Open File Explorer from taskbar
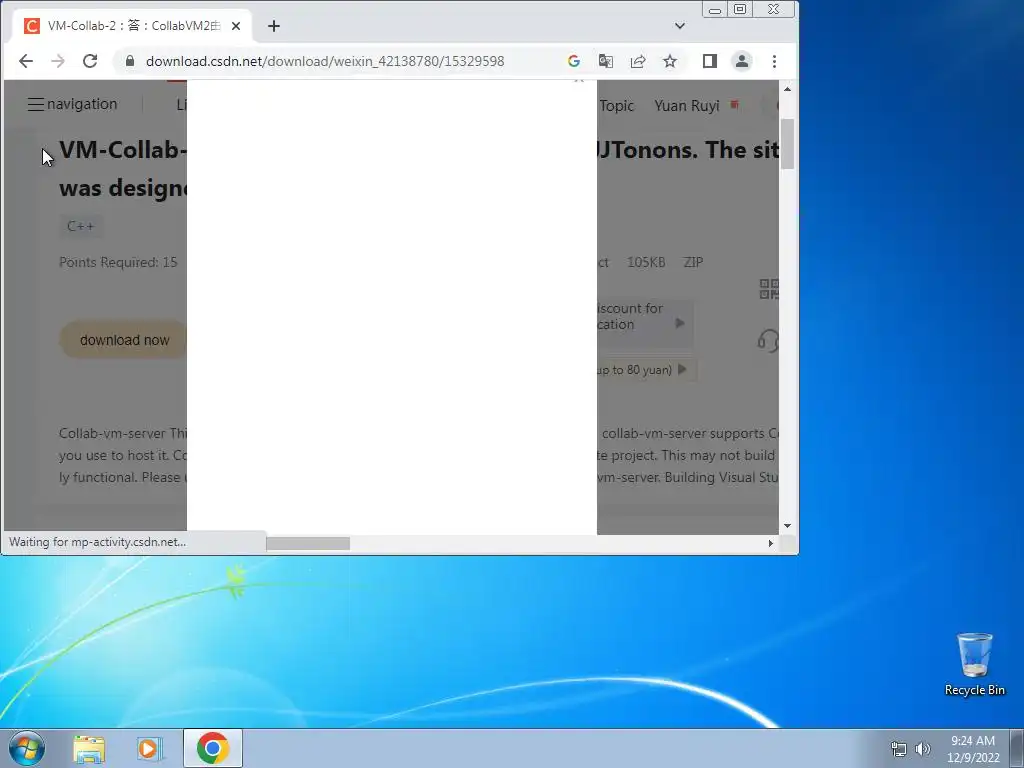The width and height of the screenshot is (1024, 768). point(89,748)
